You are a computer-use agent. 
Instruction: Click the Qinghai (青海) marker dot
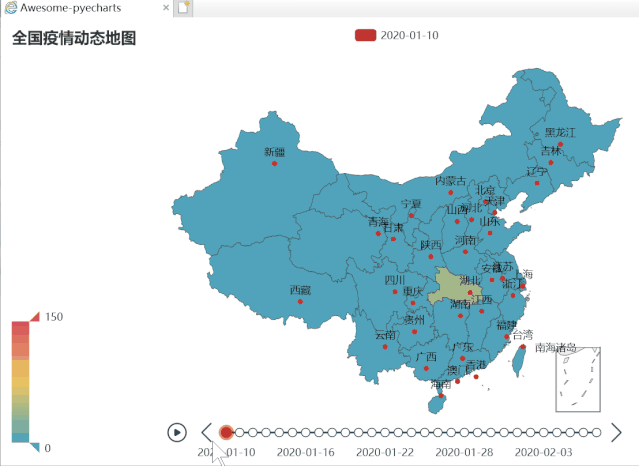[378, 234]
